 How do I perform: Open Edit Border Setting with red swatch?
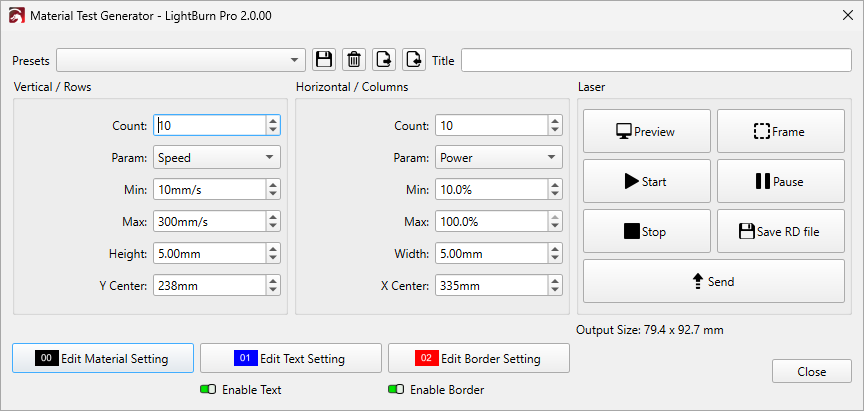(478, 358)
